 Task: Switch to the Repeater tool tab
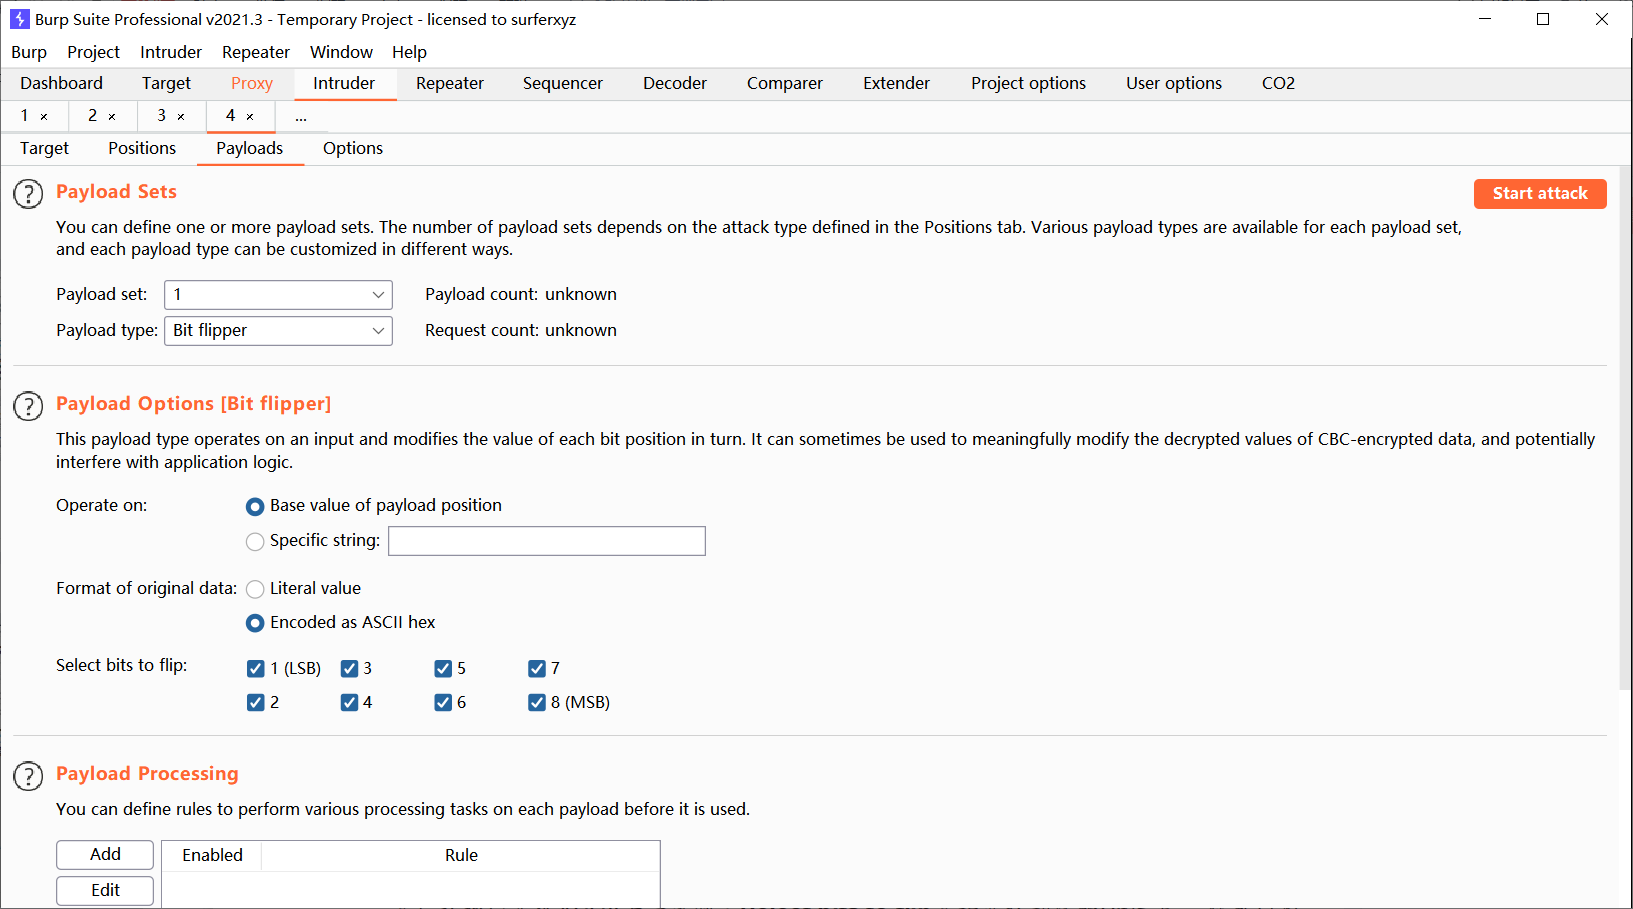coord(450,84)
